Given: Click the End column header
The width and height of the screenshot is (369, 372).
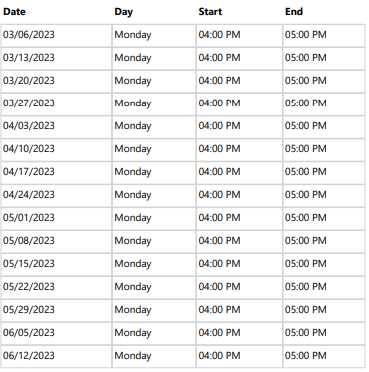Looking at the screenshot, I should point(294,12).
